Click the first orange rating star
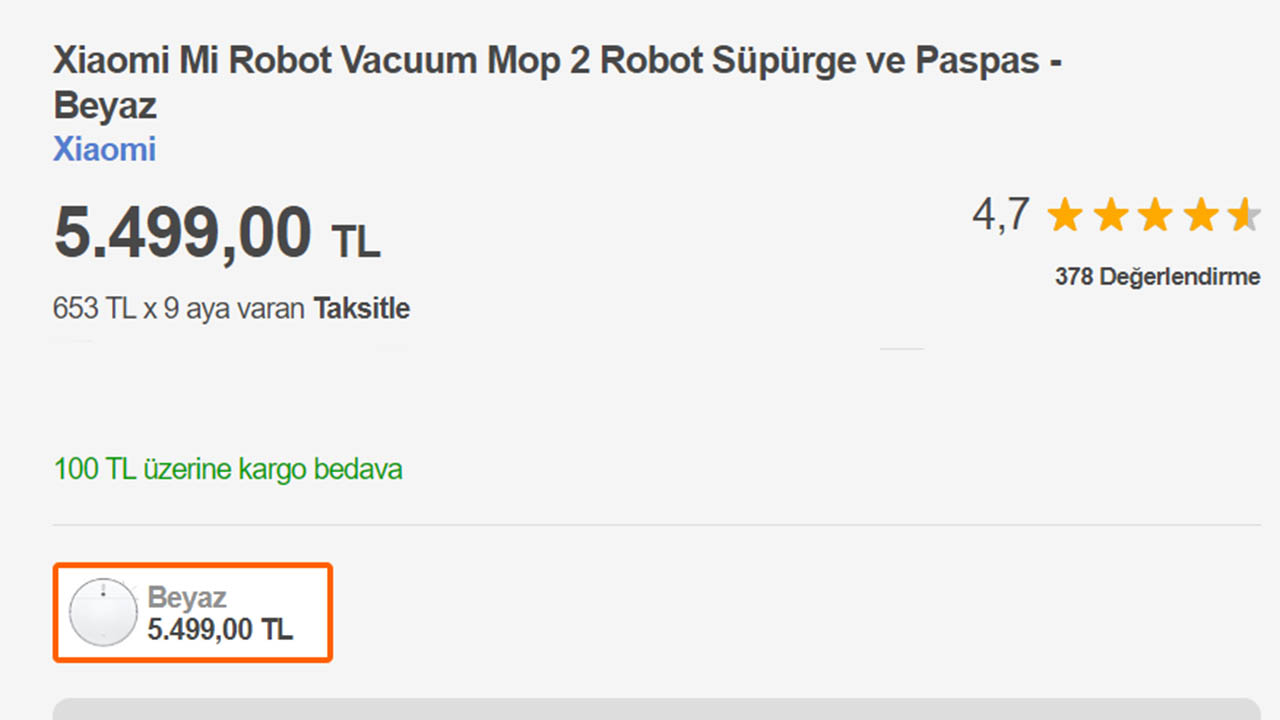This screenshot has width=1280, height=720. click(1065, 215)
